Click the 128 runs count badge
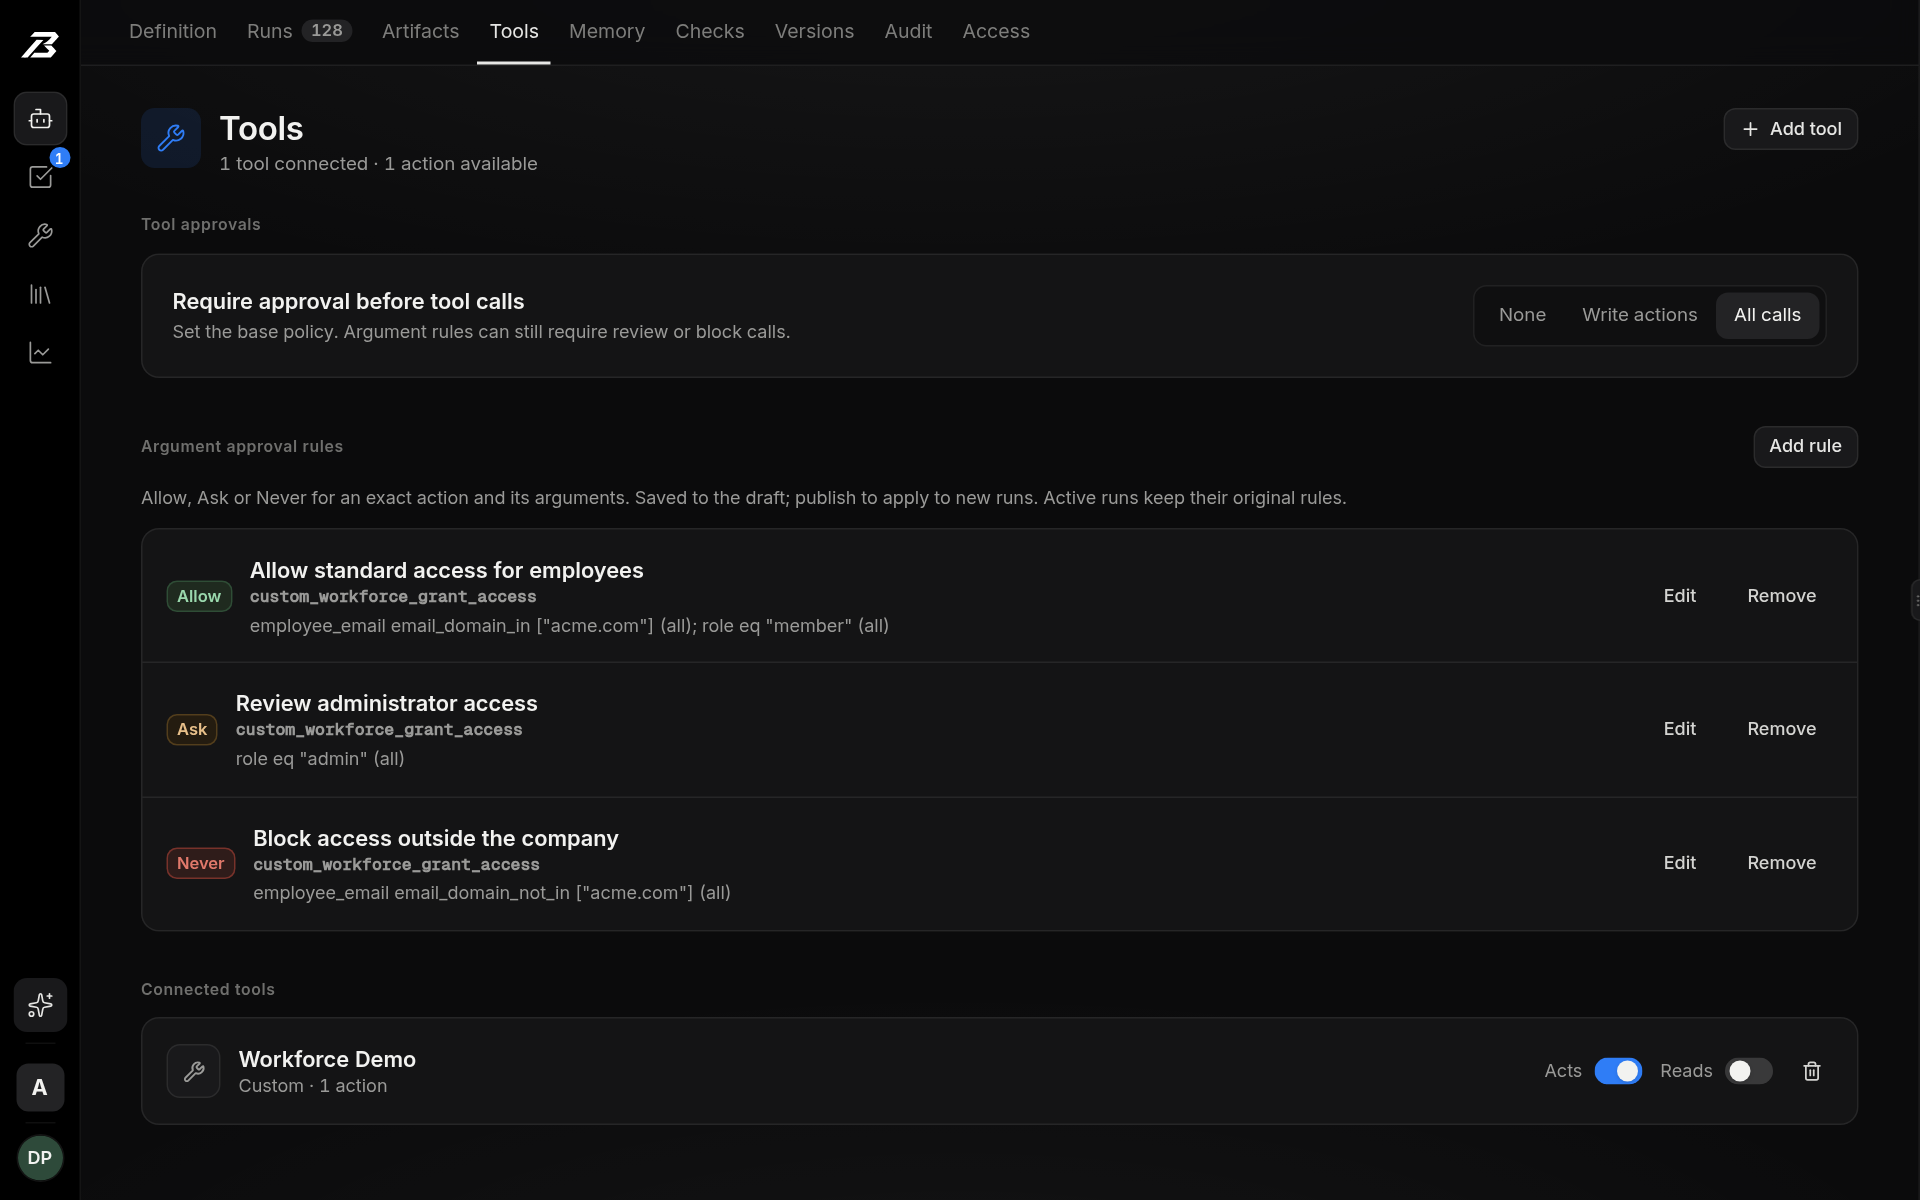The width and height of the screenshot is (1920, 1200). (327, 31)
